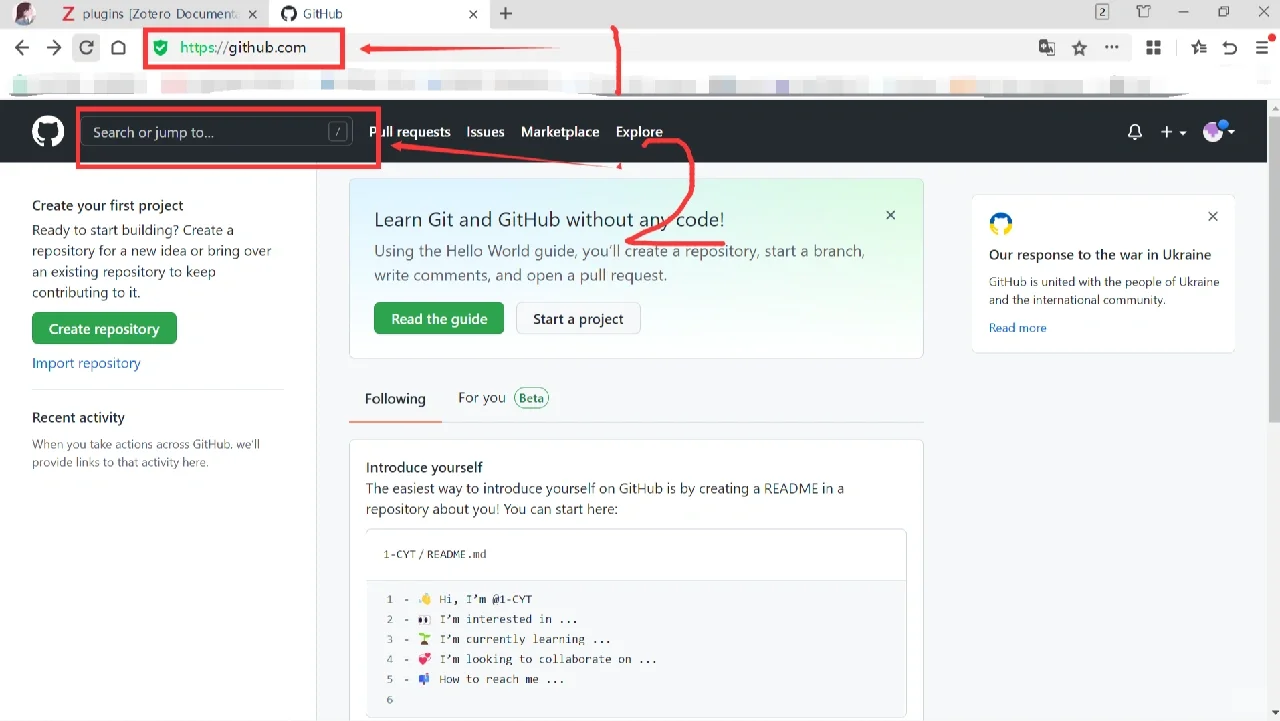
Task: Click the green Create repository button
Action: tap(104, 329)
